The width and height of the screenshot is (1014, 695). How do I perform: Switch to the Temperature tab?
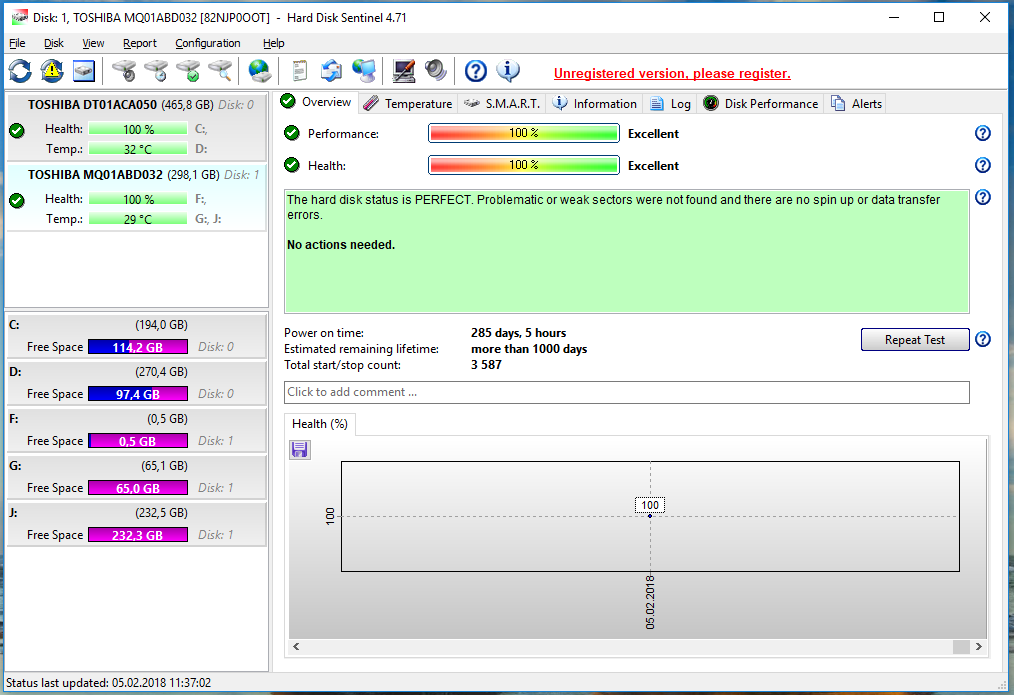coord(408,103)
